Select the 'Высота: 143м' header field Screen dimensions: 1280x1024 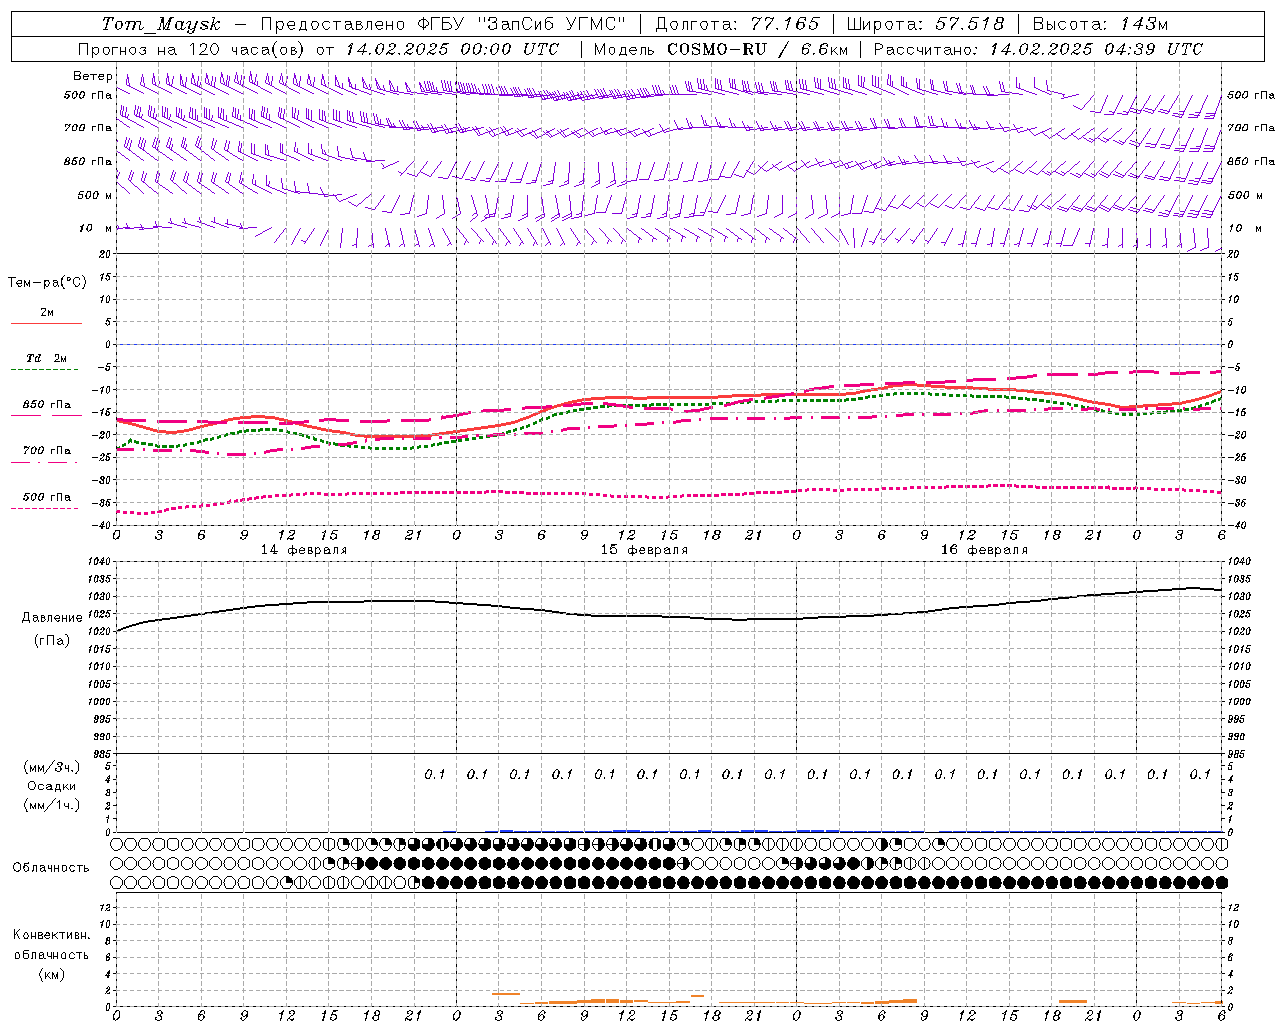point(1100,24)
